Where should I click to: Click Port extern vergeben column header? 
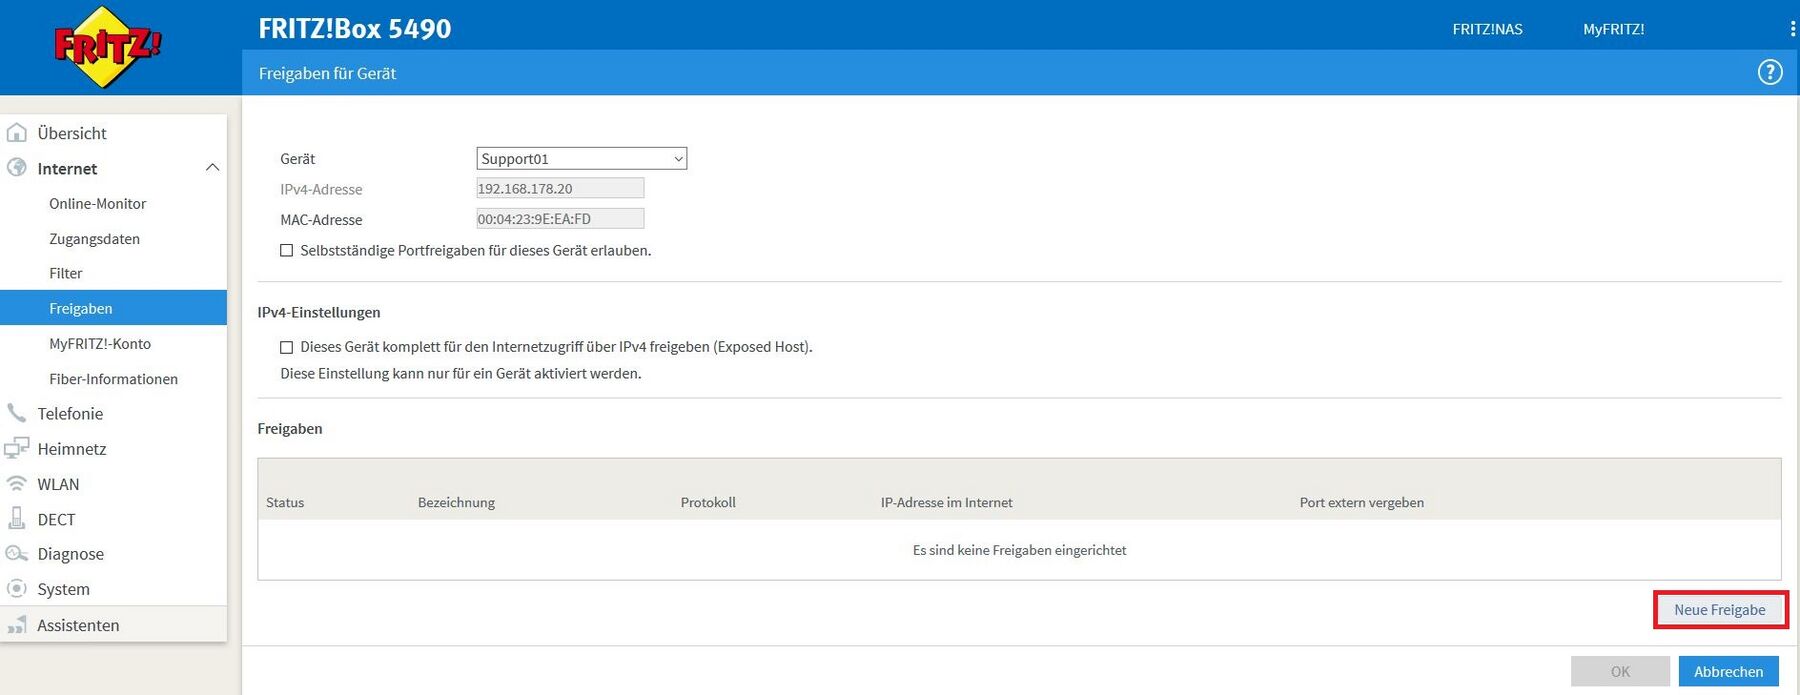tap(1362, 502)
